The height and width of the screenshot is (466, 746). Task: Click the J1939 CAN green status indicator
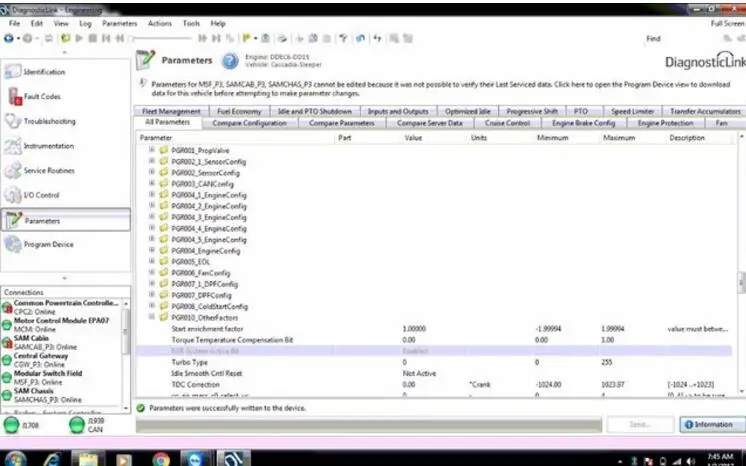(77, 425)
